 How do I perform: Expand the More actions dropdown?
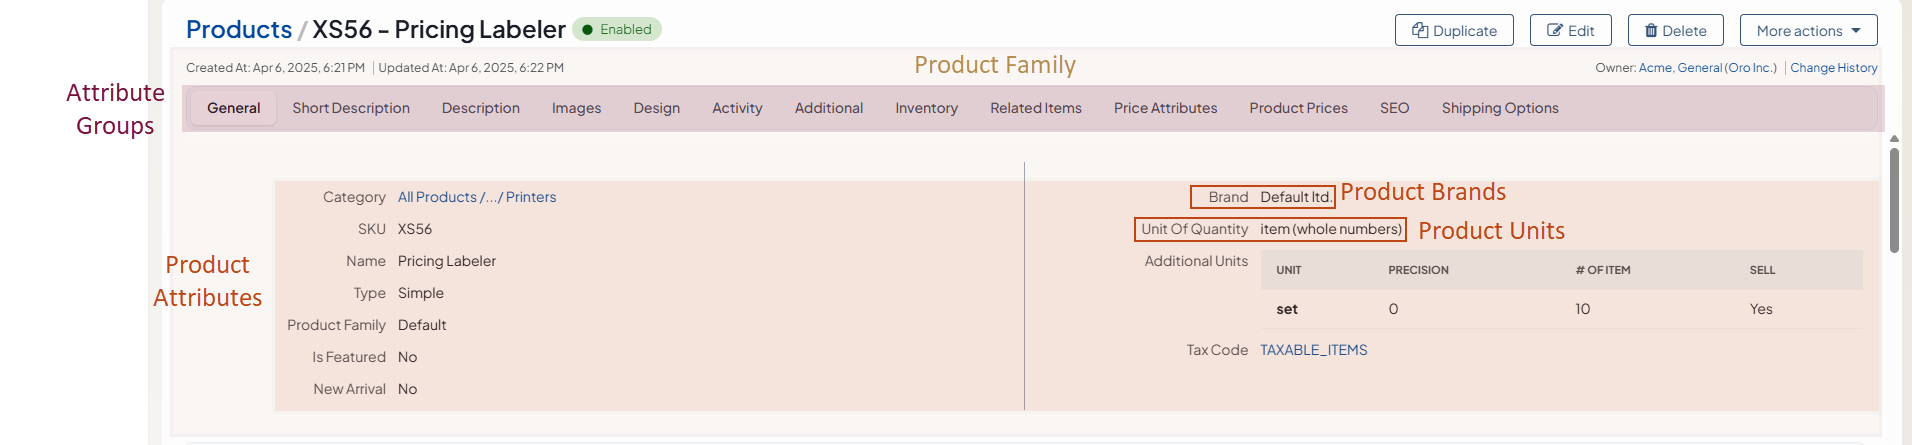point(1808,30)
